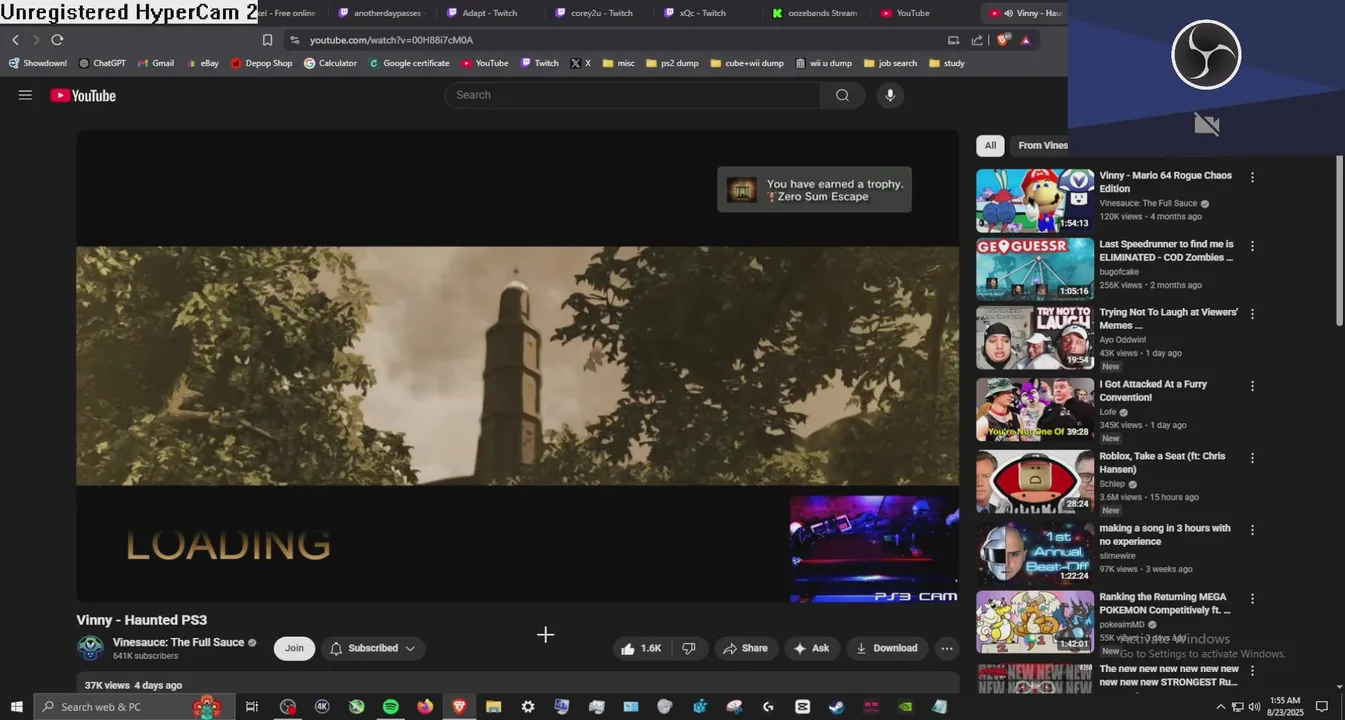This screenshot has height=720, width=1345.
Task: Open Steam from the taskbar
Action: click(x=836, y=706)
